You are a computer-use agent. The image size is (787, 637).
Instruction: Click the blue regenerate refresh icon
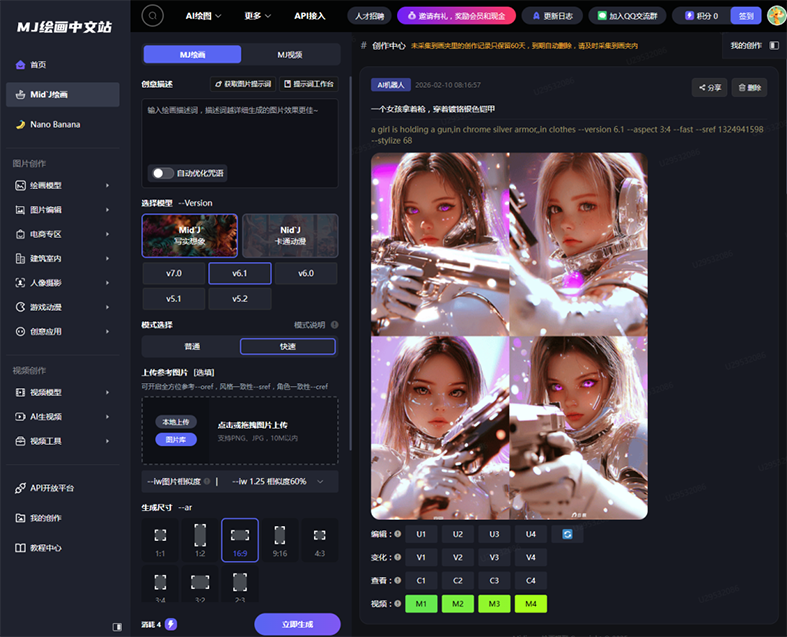tap(567, 534)
